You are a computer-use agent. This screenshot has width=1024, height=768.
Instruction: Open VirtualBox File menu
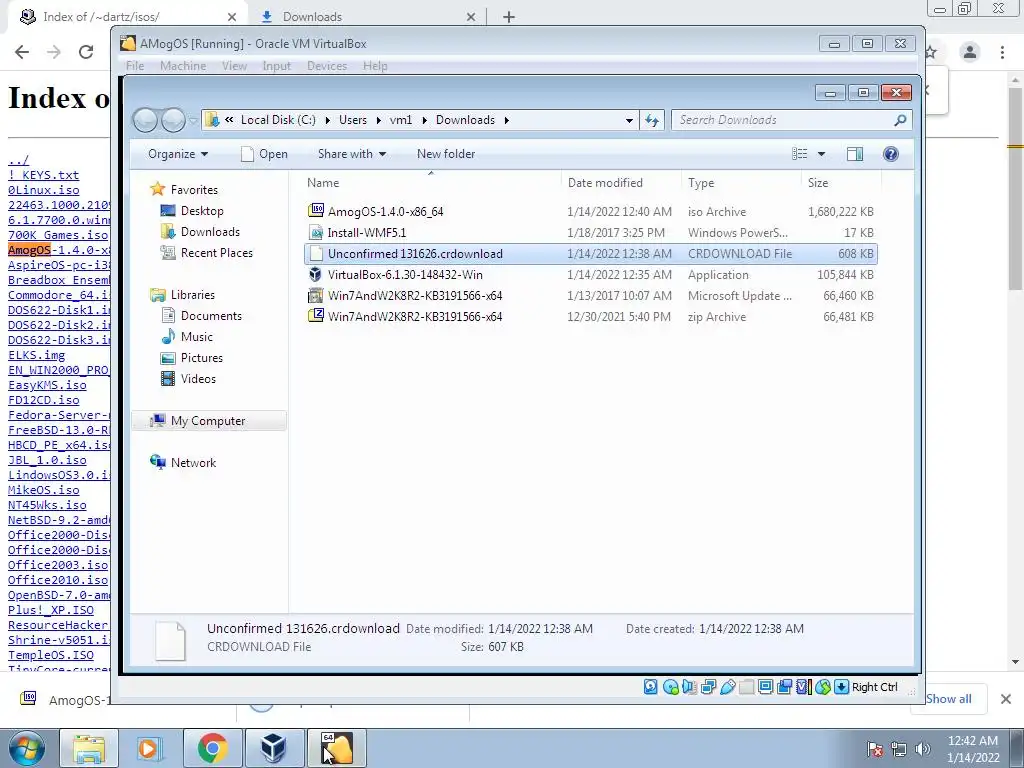(135, 66)
